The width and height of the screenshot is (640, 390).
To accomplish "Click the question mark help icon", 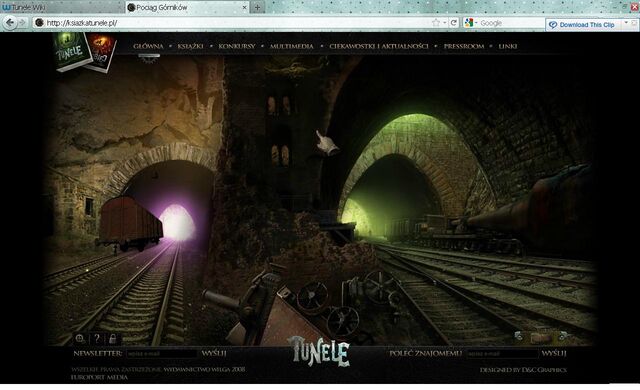I will coord(97,338).
